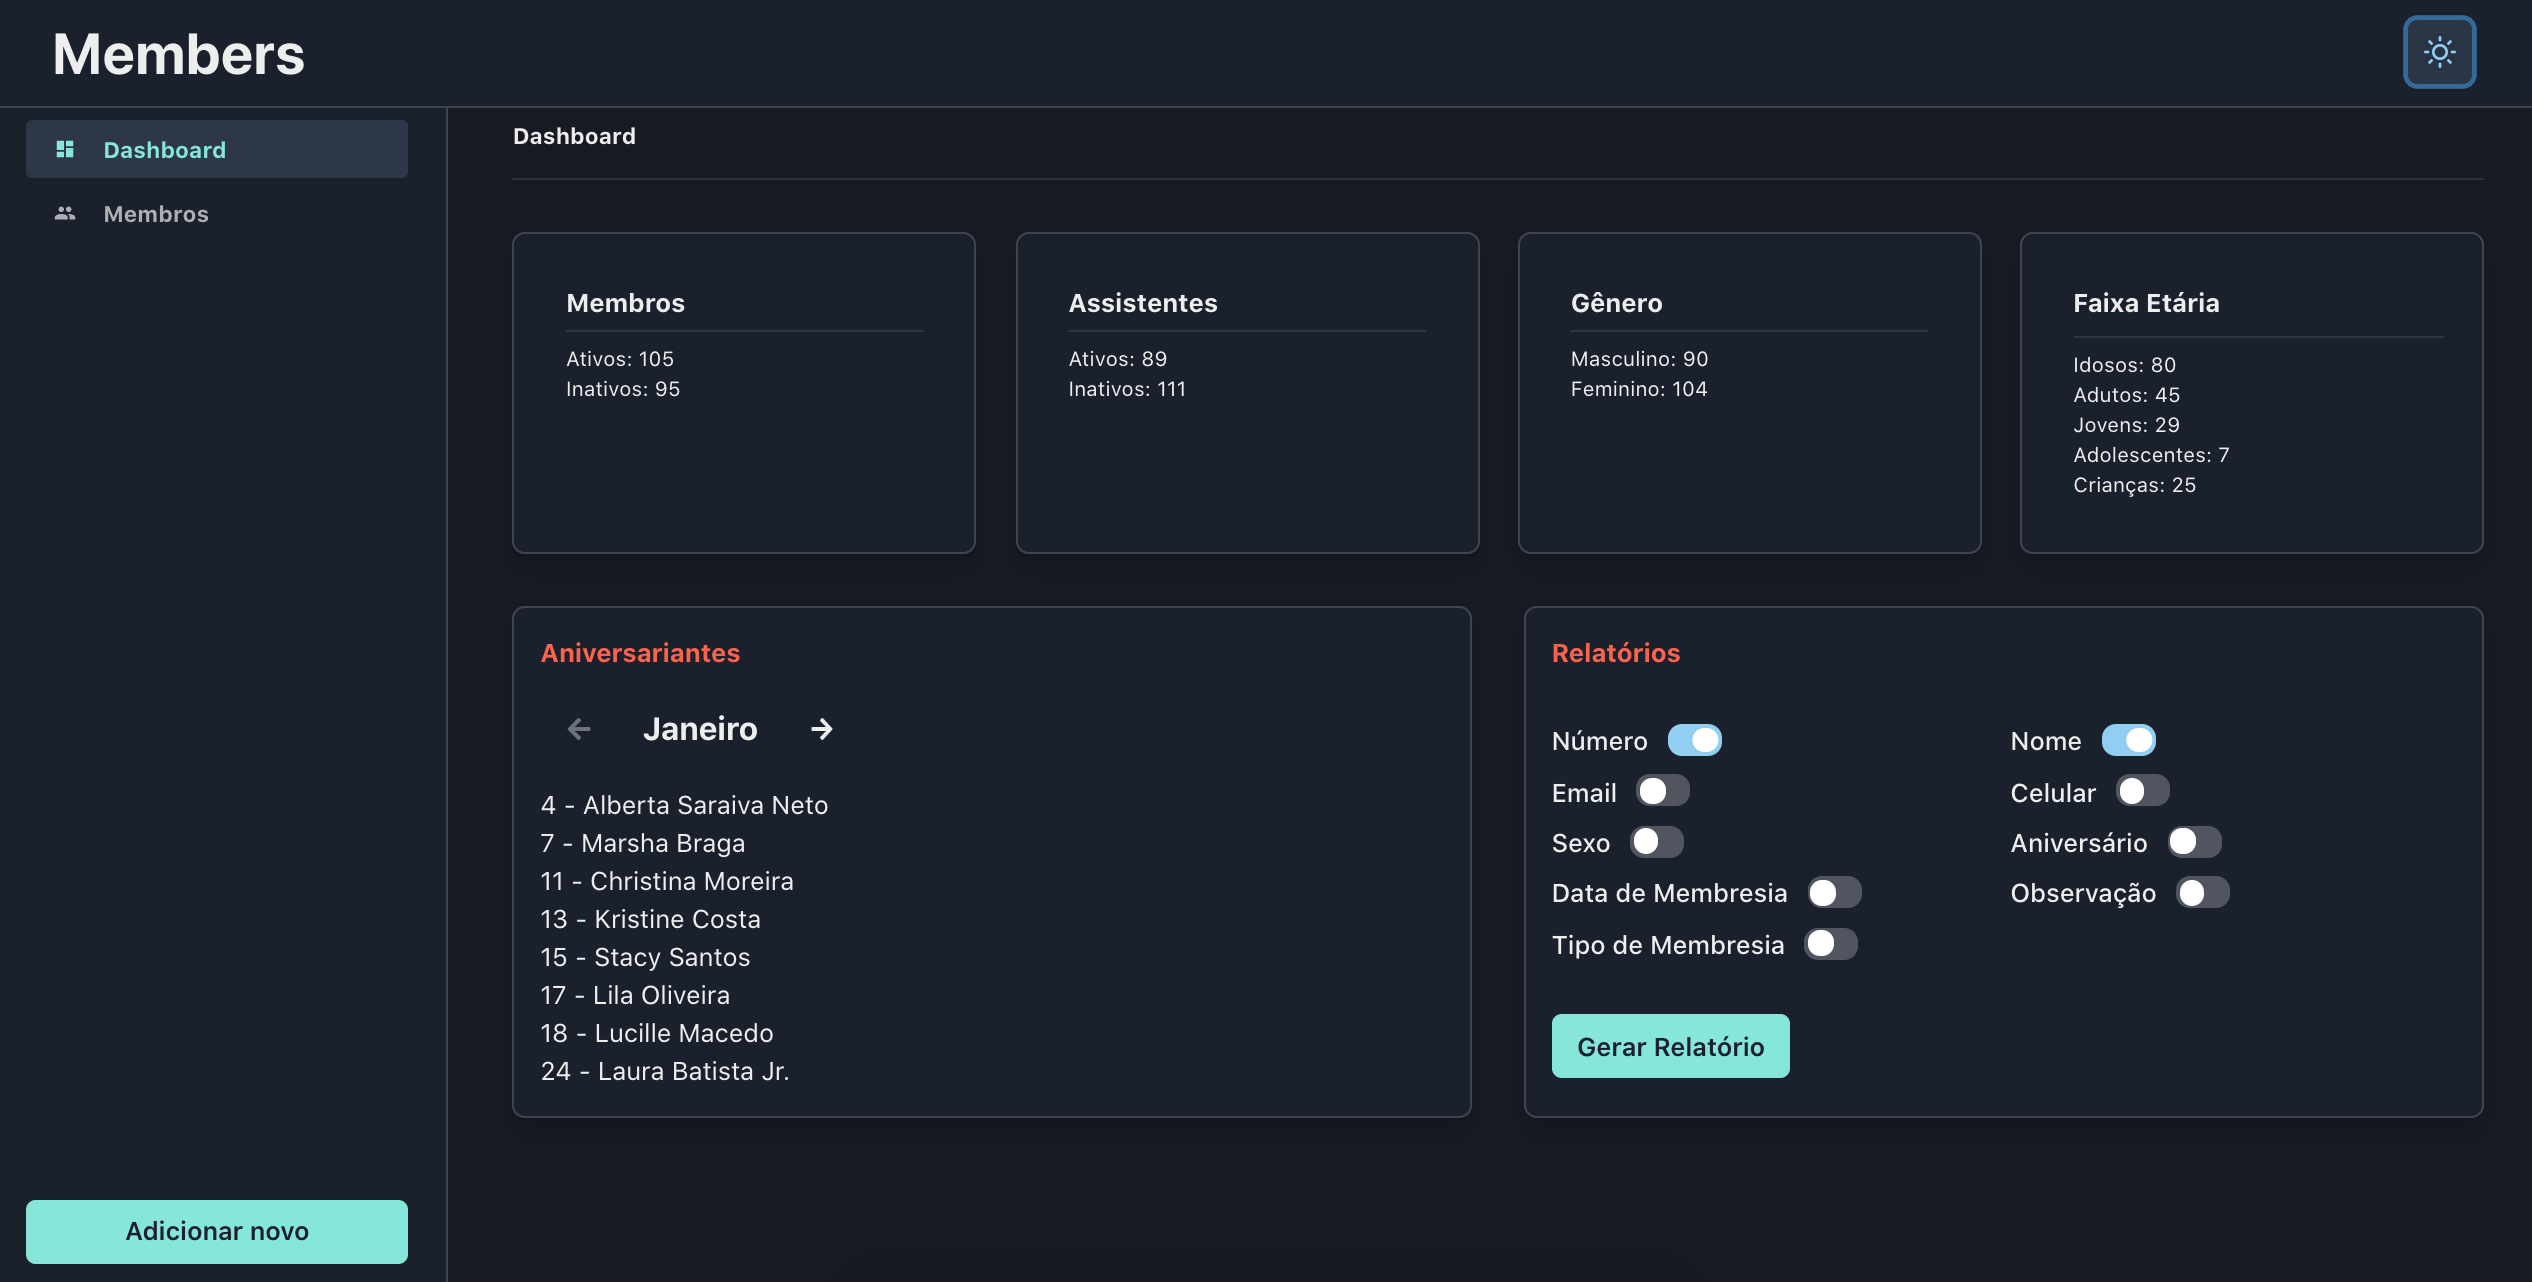Switch on Aniversário toggle
The width and height of the screenshot is (2532, 1282).
click(2194, 842)
